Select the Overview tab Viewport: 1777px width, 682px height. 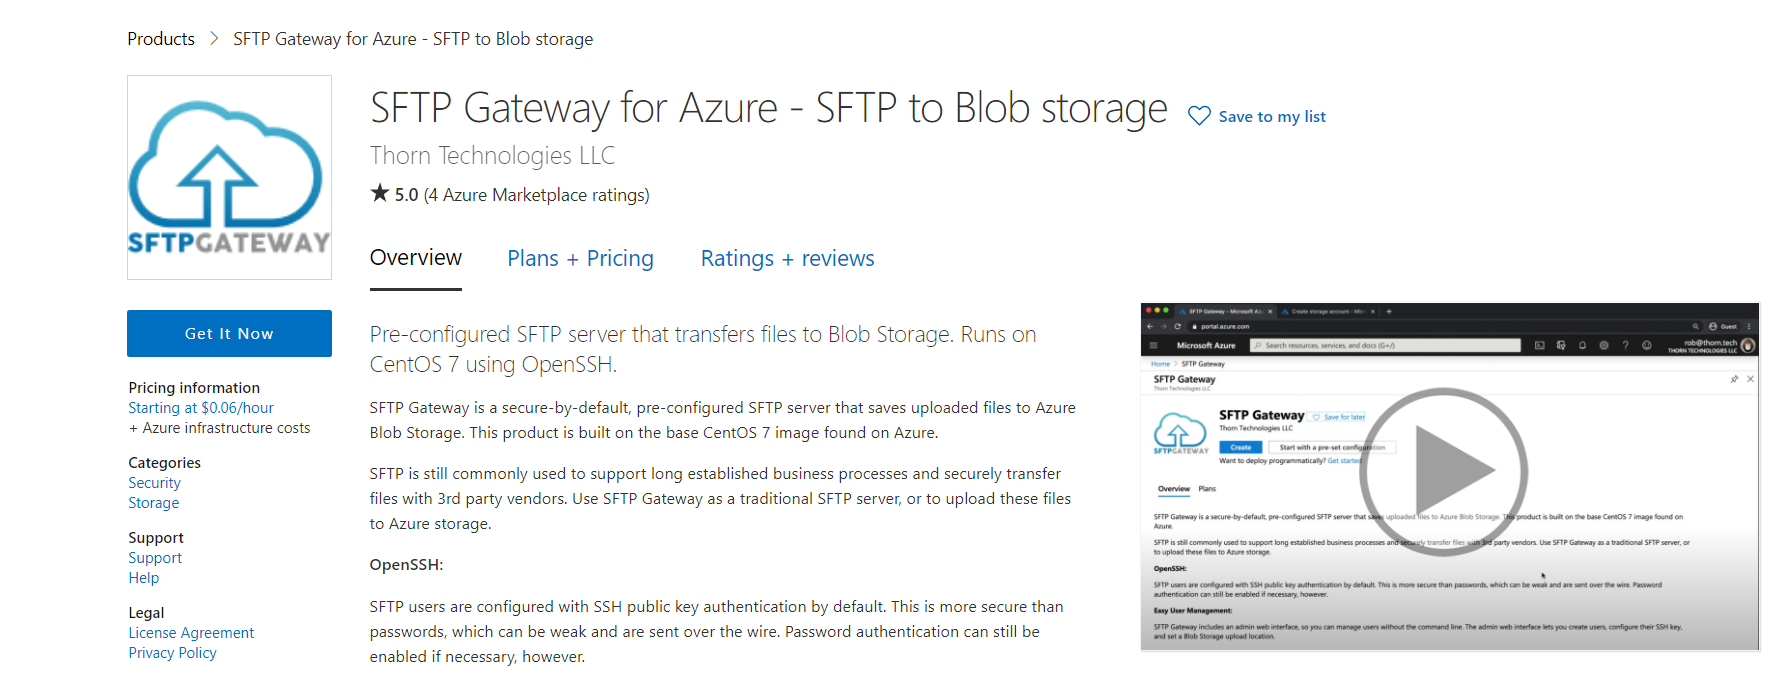(x=416, y=258)
